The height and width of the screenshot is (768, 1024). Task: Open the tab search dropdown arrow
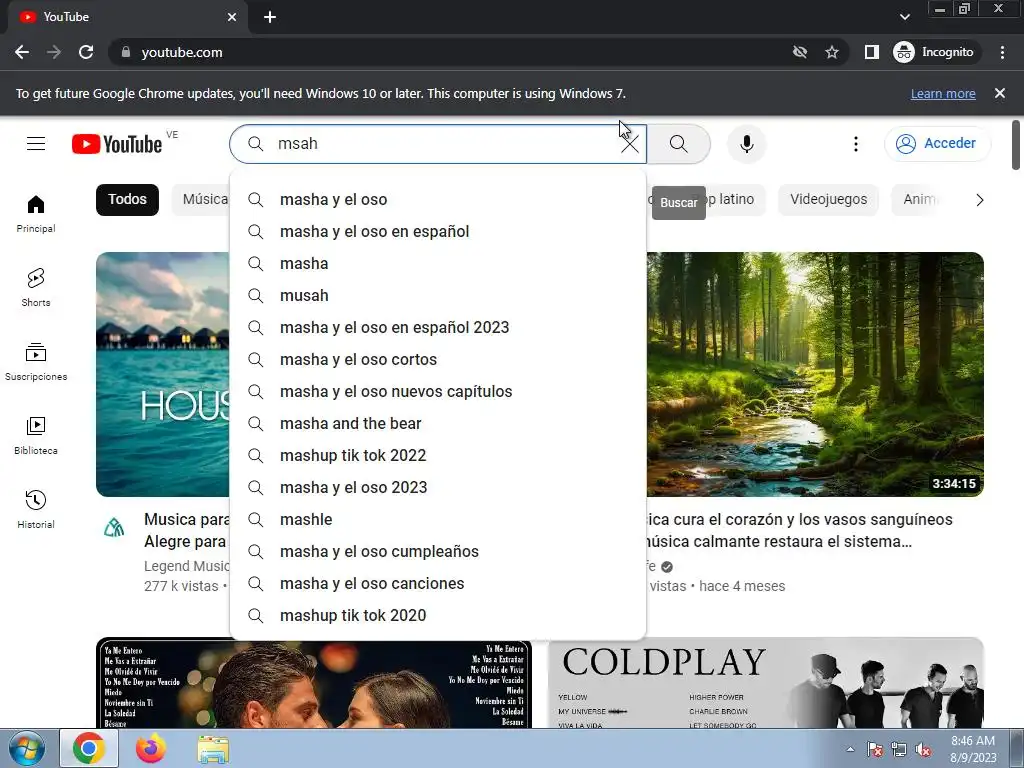click(904, 17)
